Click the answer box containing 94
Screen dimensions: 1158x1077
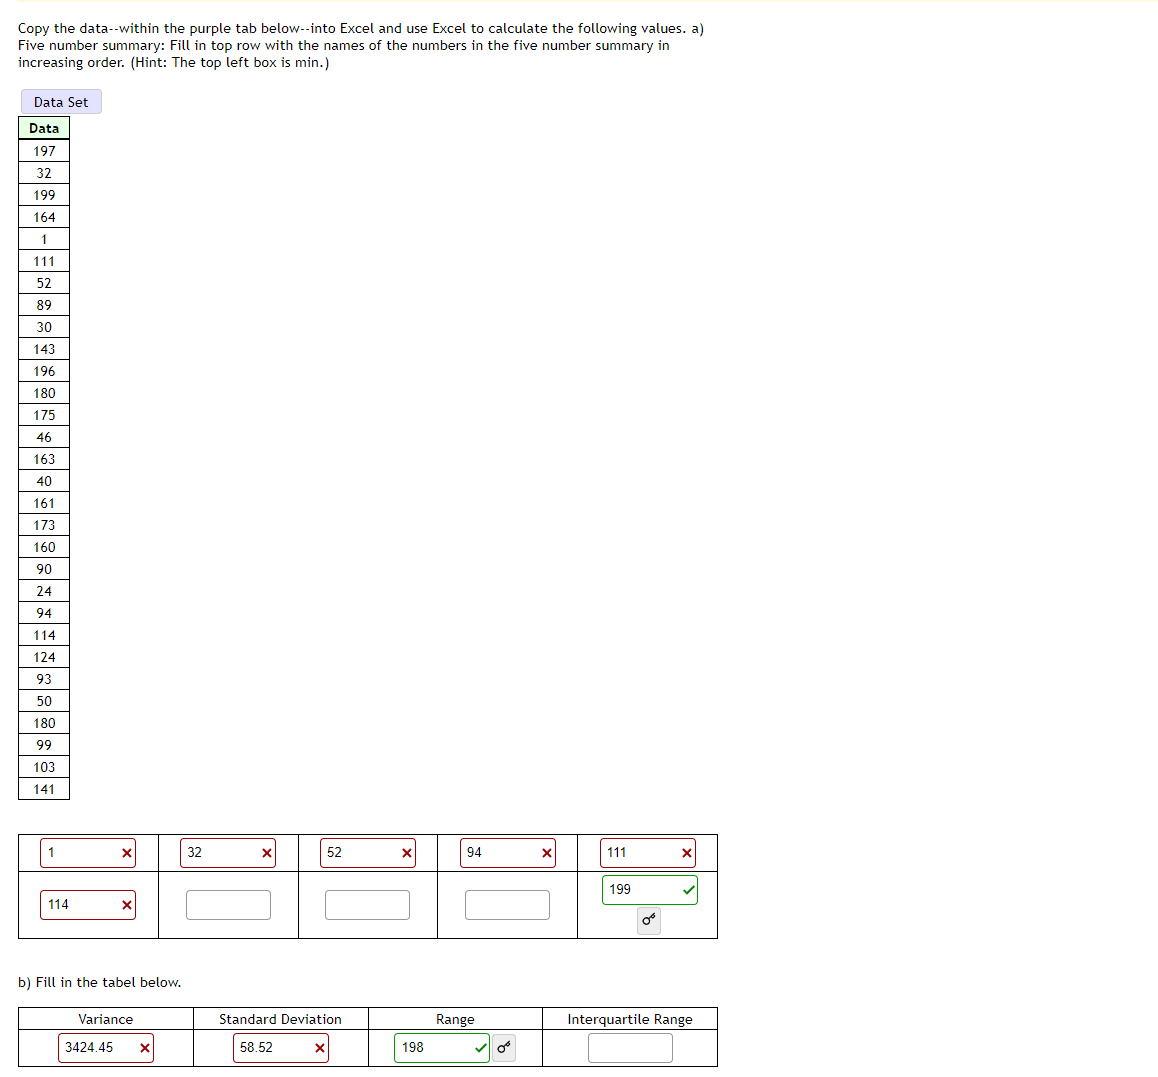click(508, 853)
